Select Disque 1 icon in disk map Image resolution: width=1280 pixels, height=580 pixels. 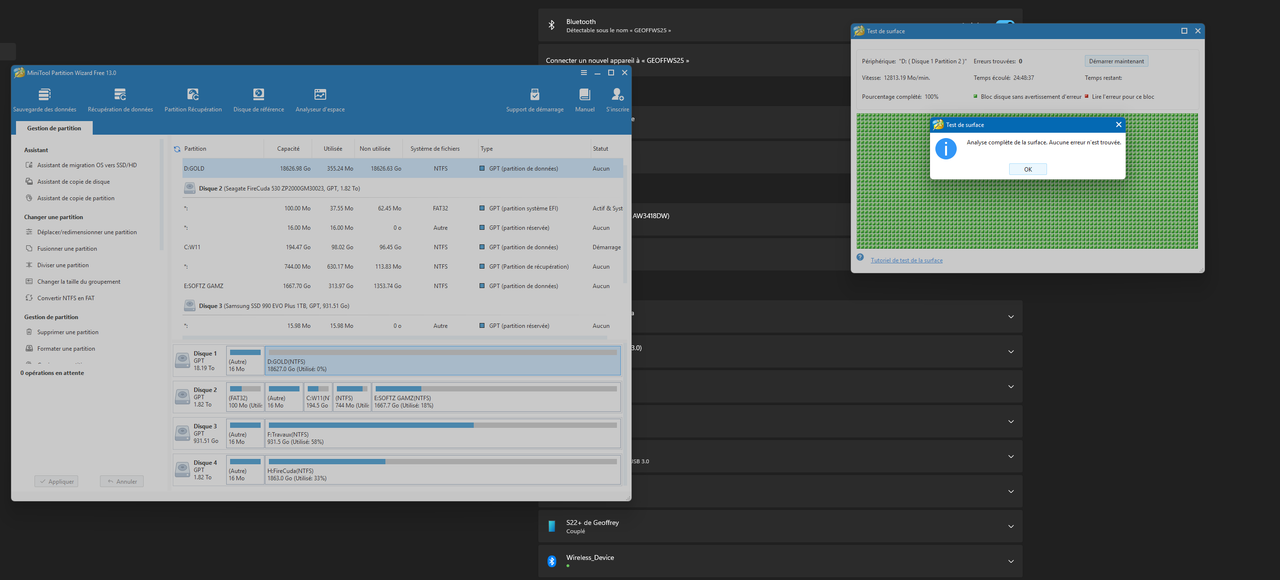(x=182, y=360)
